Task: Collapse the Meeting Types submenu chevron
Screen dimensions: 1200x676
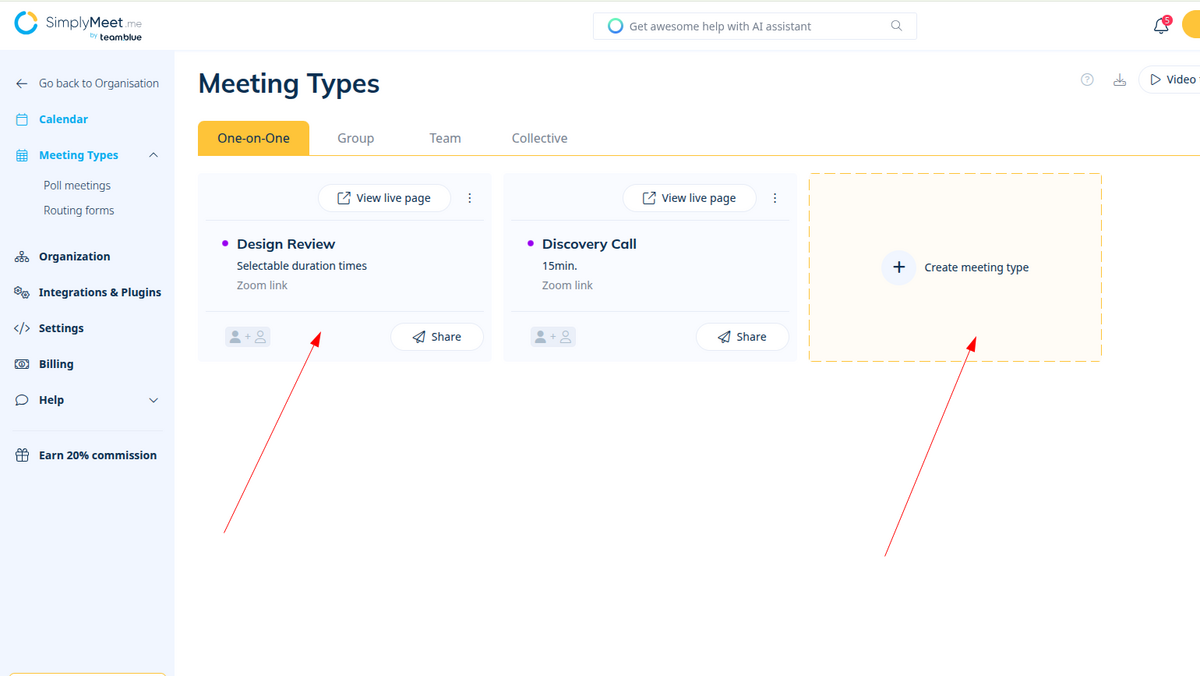Action: pyautogui.click(x=153, y=155)
